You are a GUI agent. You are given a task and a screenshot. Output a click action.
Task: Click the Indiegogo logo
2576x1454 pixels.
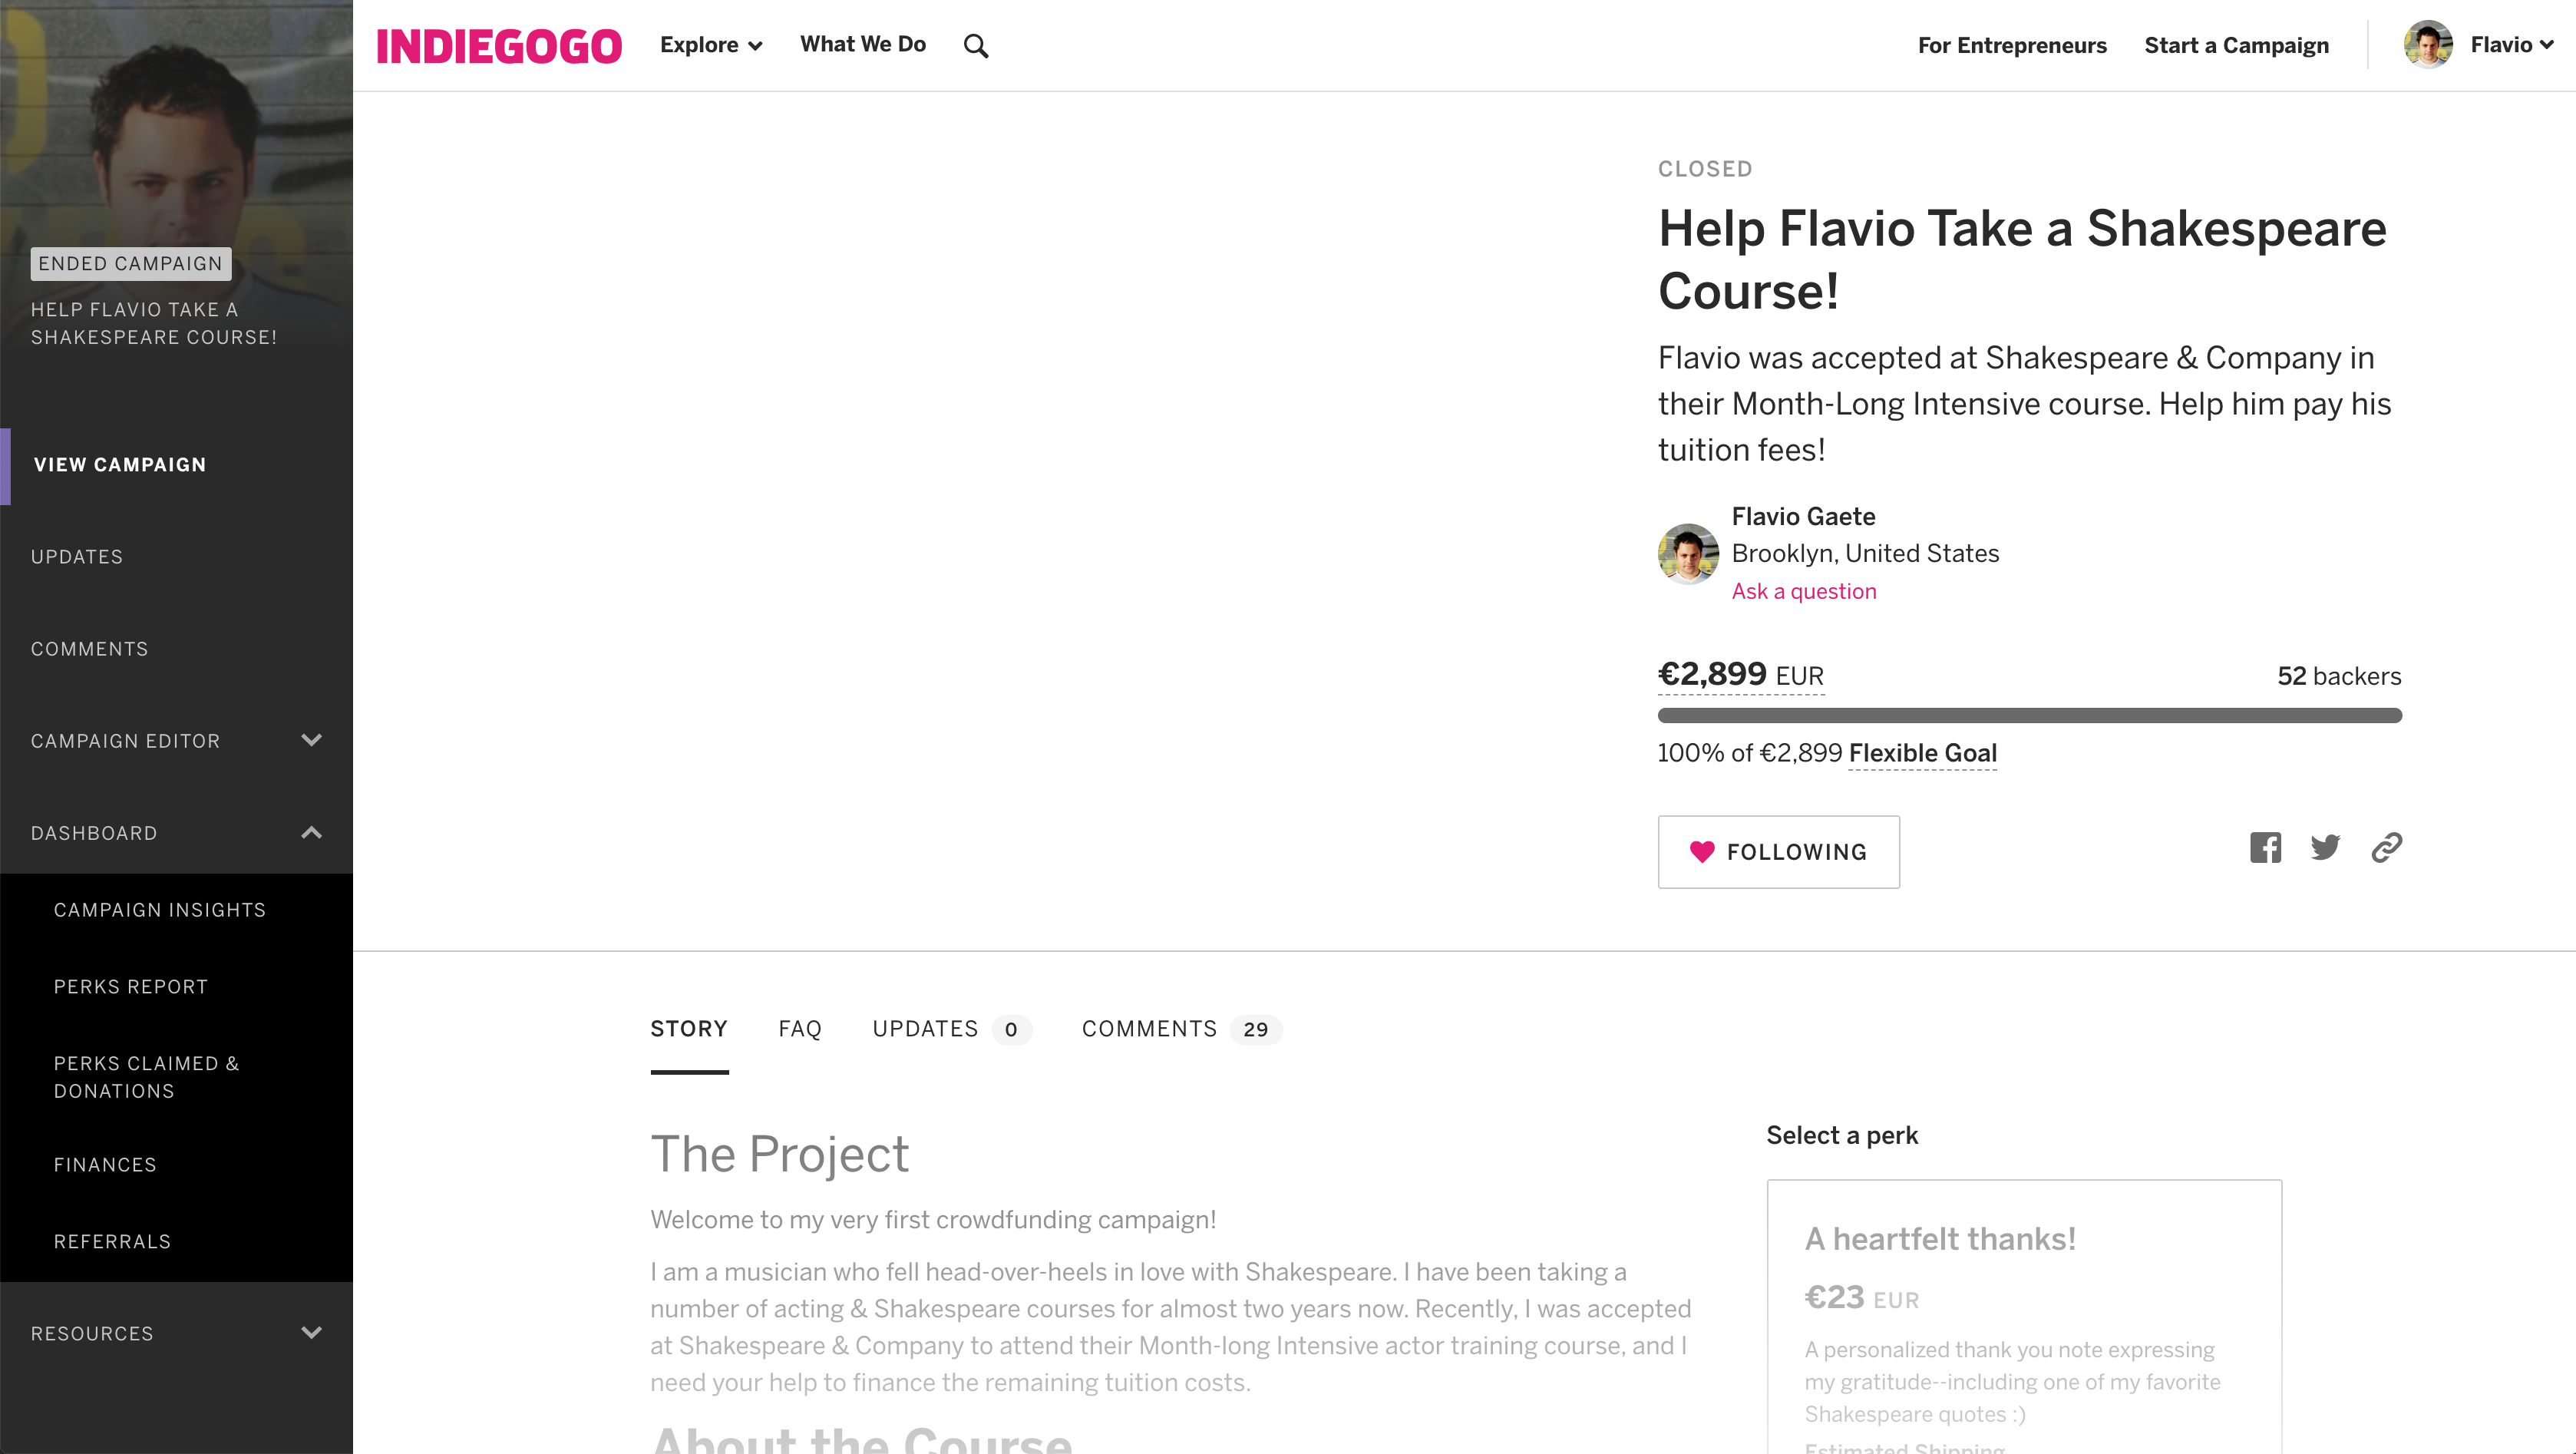498,46
